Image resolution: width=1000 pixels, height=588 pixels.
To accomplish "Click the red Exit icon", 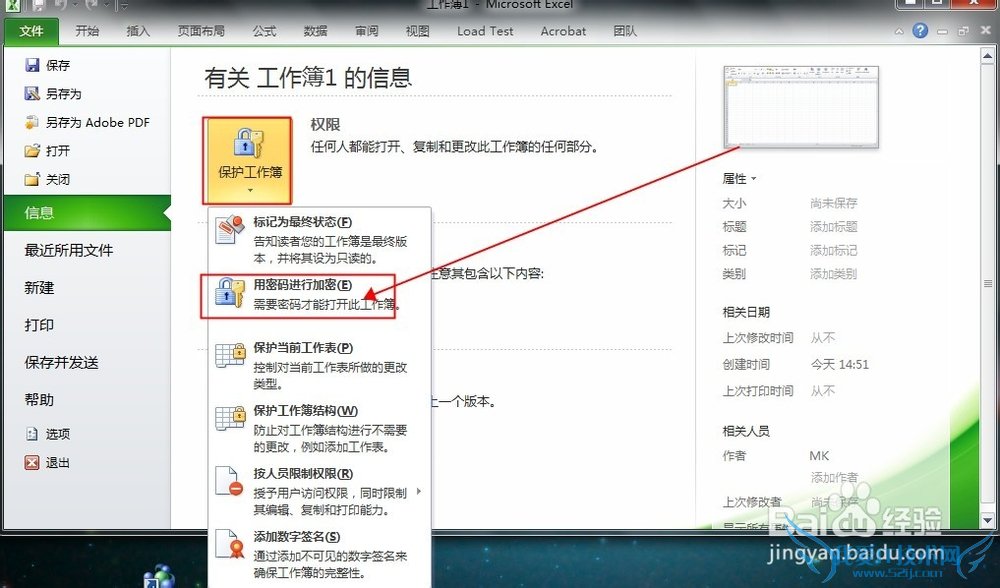I will [32, 463].
